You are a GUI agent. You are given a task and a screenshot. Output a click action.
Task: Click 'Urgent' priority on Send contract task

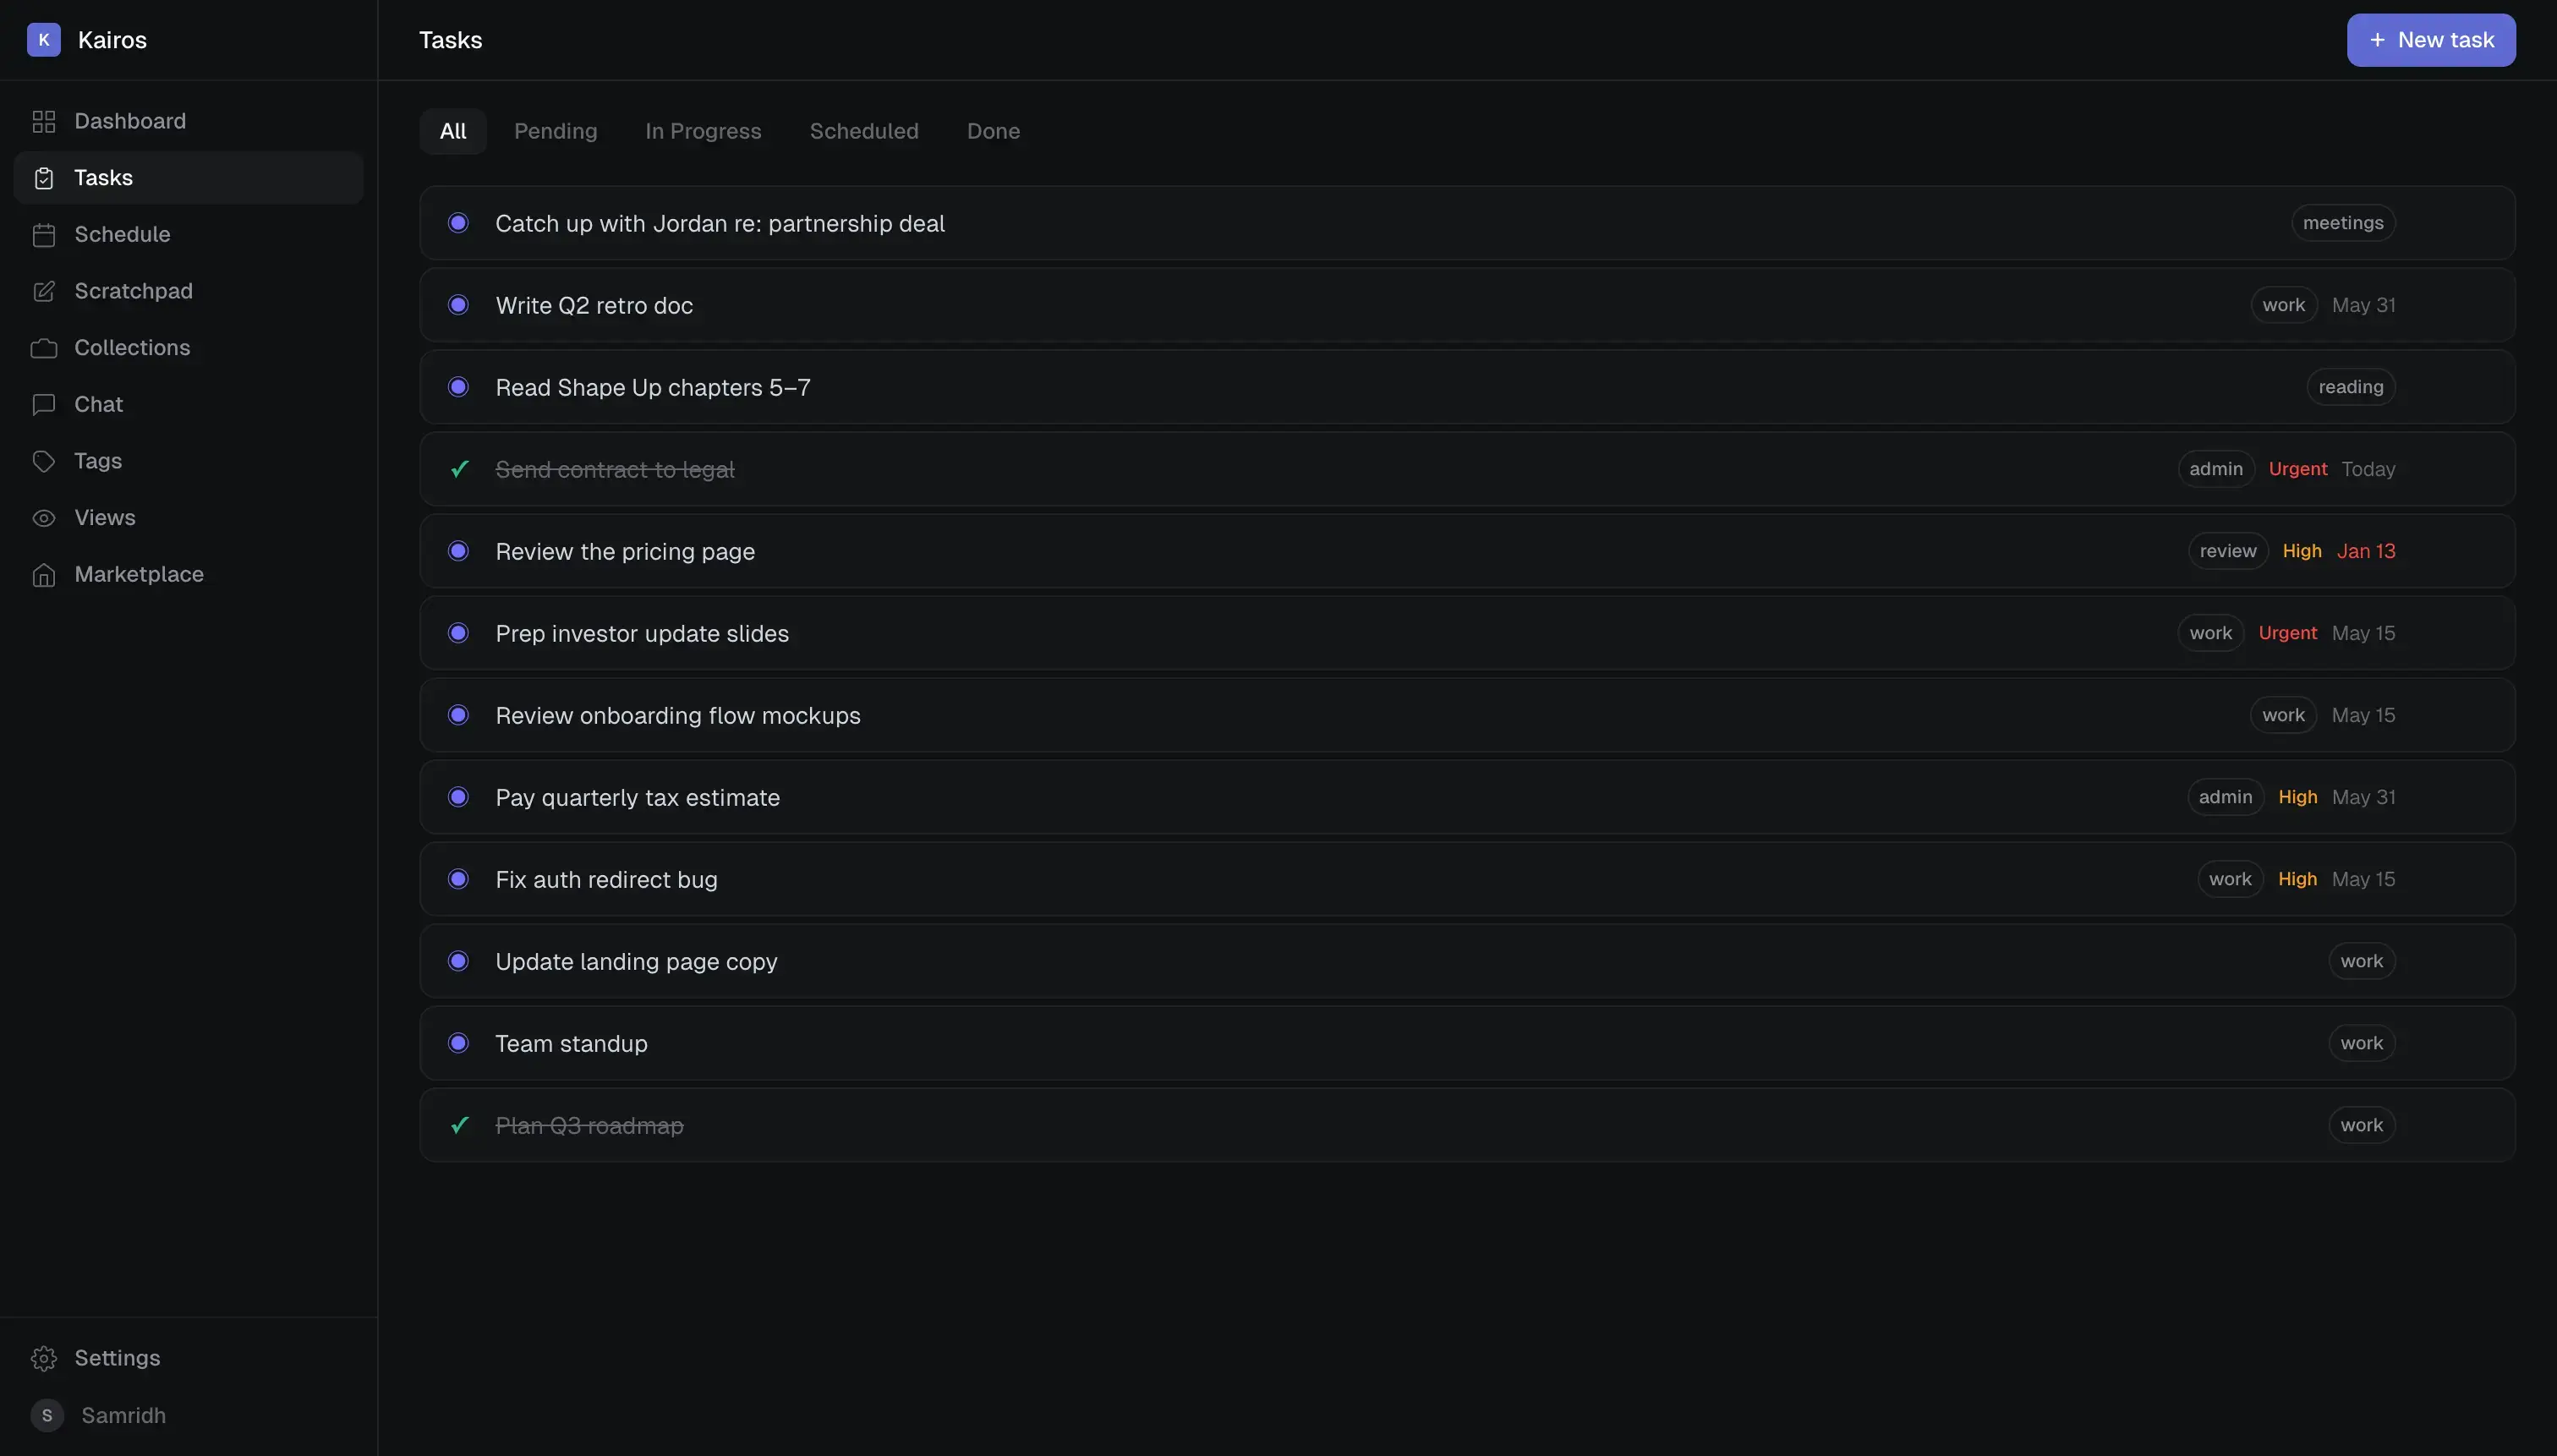point(2298,469)
